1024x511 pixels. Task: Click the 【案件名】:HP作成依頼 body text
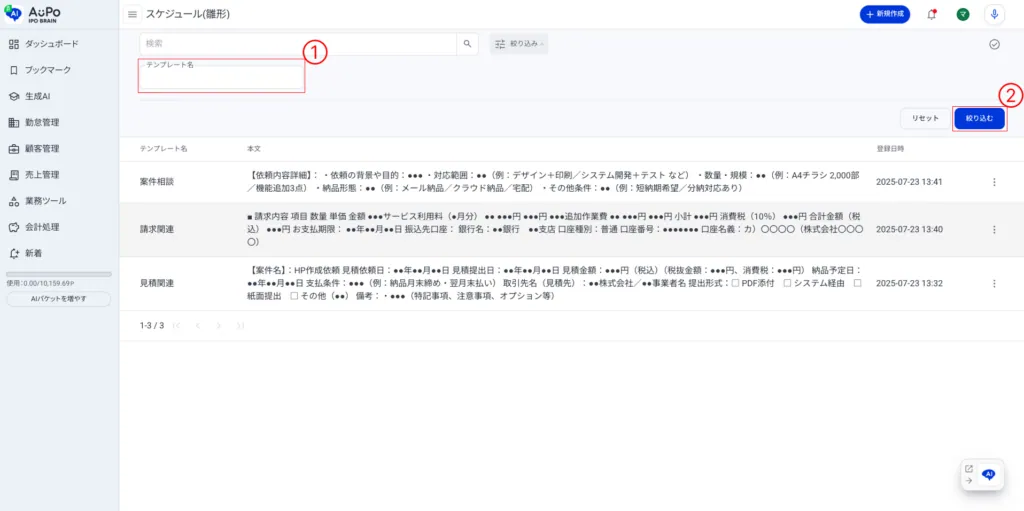click(555, 284)
